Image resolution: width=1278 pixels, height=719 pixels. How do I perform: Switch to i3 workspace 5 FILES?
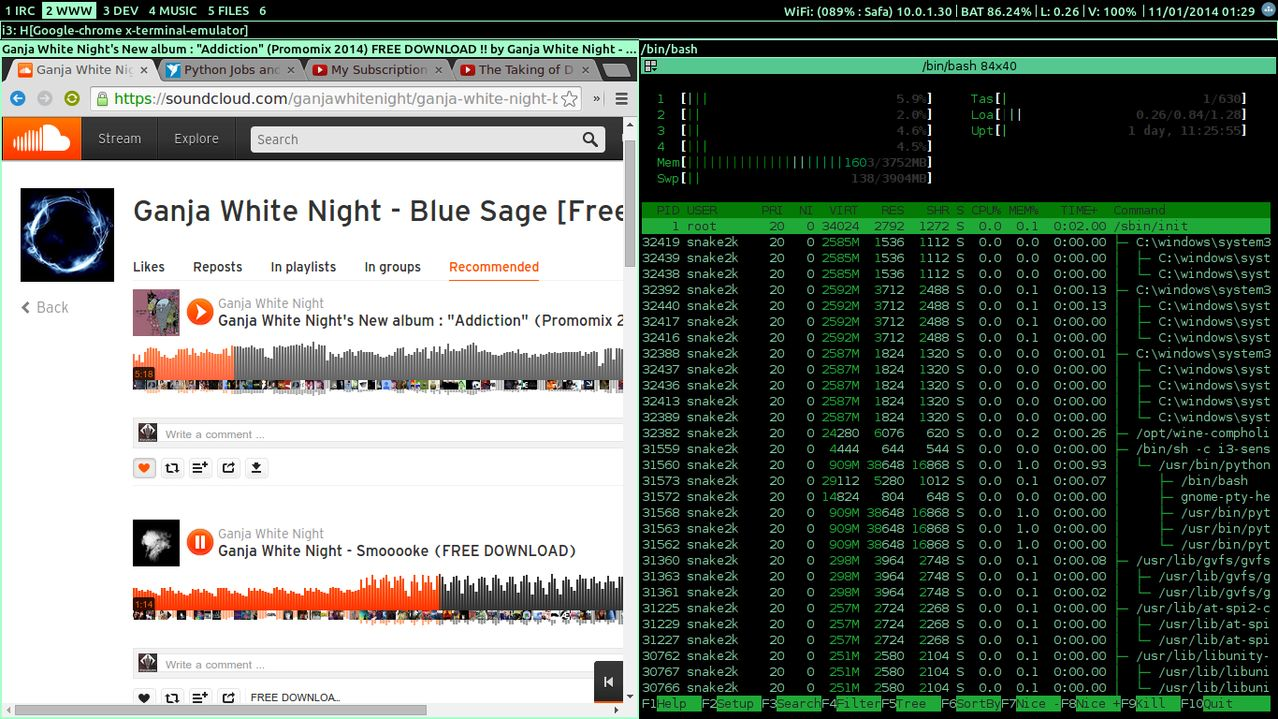tap(229, 10)
